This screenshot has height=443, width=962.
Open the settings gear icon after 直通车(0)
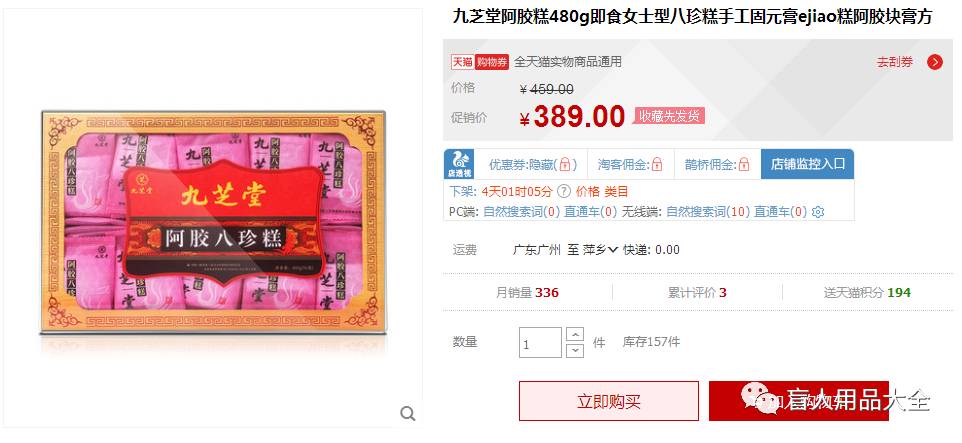pyautogui.click(x=818, y=212)
